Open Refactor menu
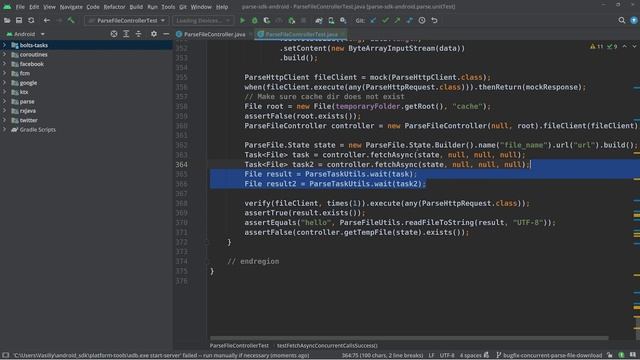640x360 pixels. pos(114,7)
